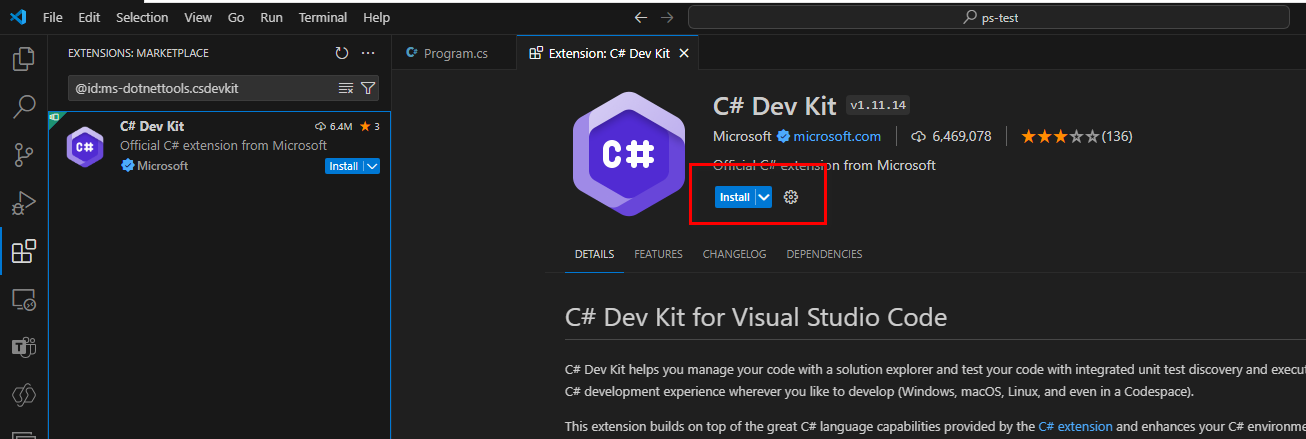Click large C# Dev Kit logo on details page
The width and height of the screenshot is (1306, 439).
coord(628,153)
